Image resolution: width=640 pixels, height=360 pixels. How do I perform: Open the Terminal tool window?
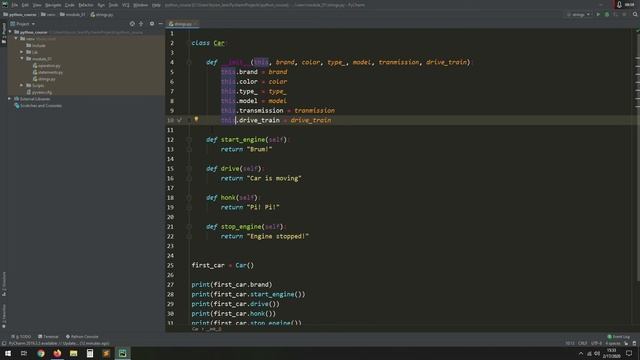pyautogui.click(x=48, y=337)
